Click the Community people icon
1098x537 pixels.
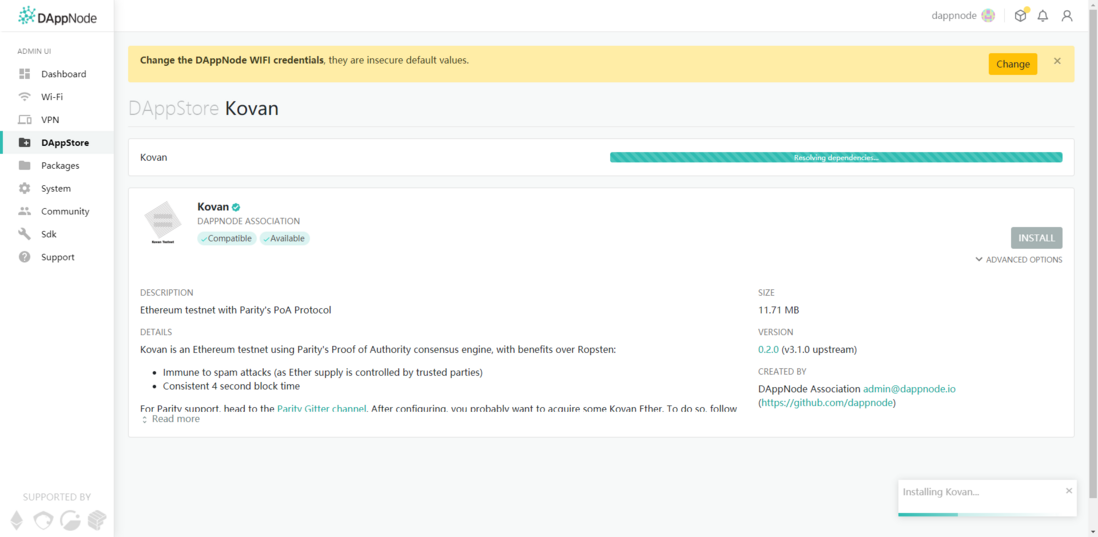(25, 211)
